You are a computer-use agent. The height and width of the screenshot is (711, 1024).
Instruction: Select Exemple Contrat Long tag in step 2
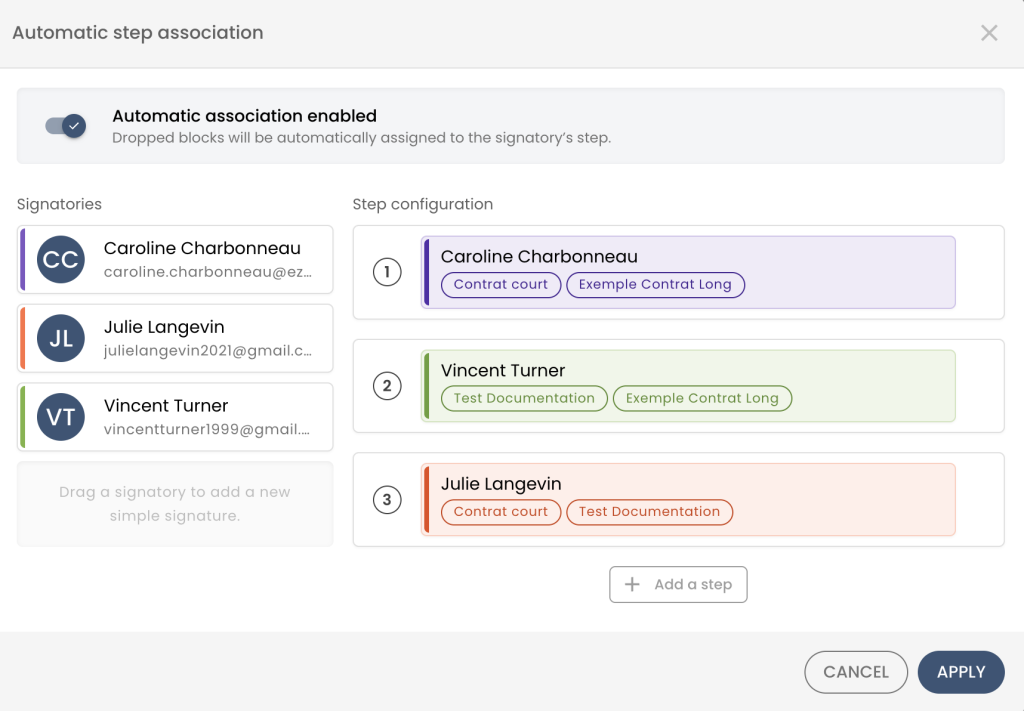[x=702, y=398]
